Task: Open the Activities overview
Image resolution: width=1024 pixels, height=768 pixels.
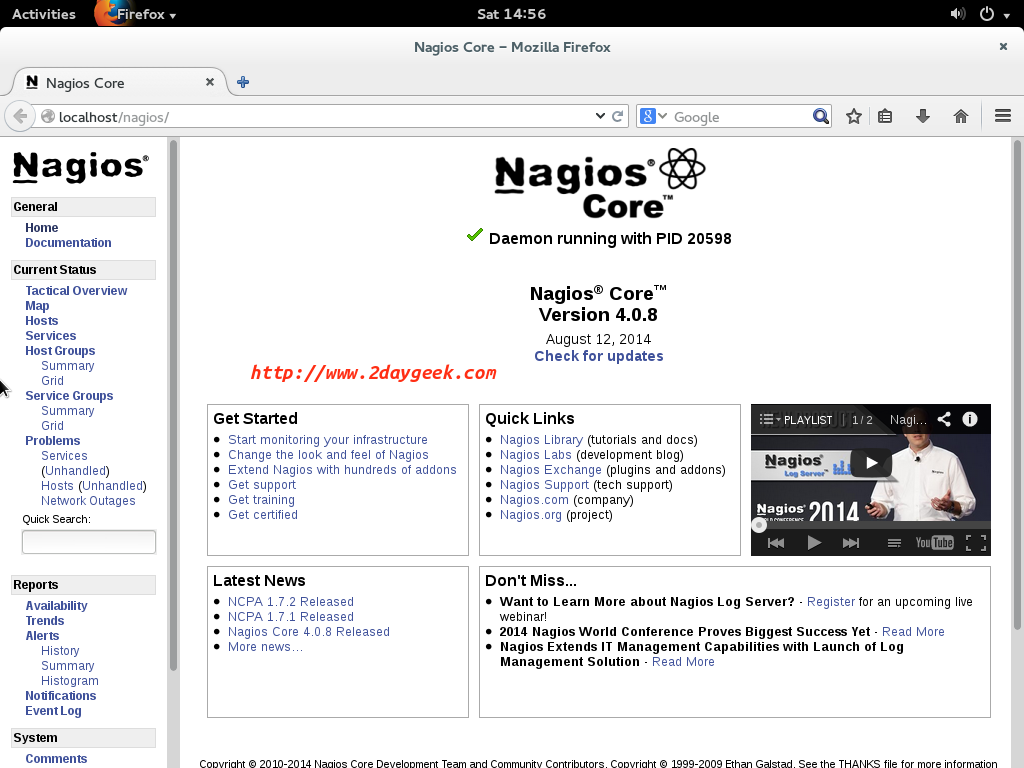Action: click(x=44, y=14)
